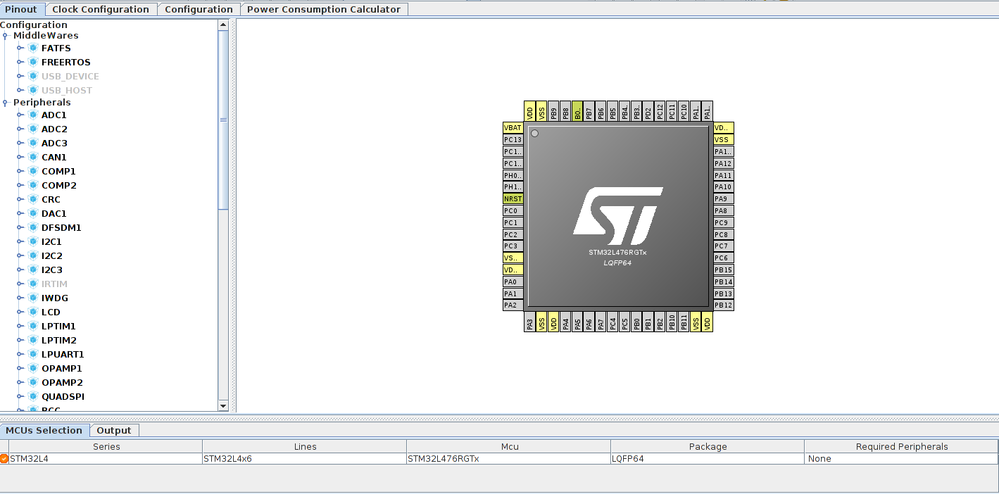Expand the LPTIM1 tree node

pos(20,326)
